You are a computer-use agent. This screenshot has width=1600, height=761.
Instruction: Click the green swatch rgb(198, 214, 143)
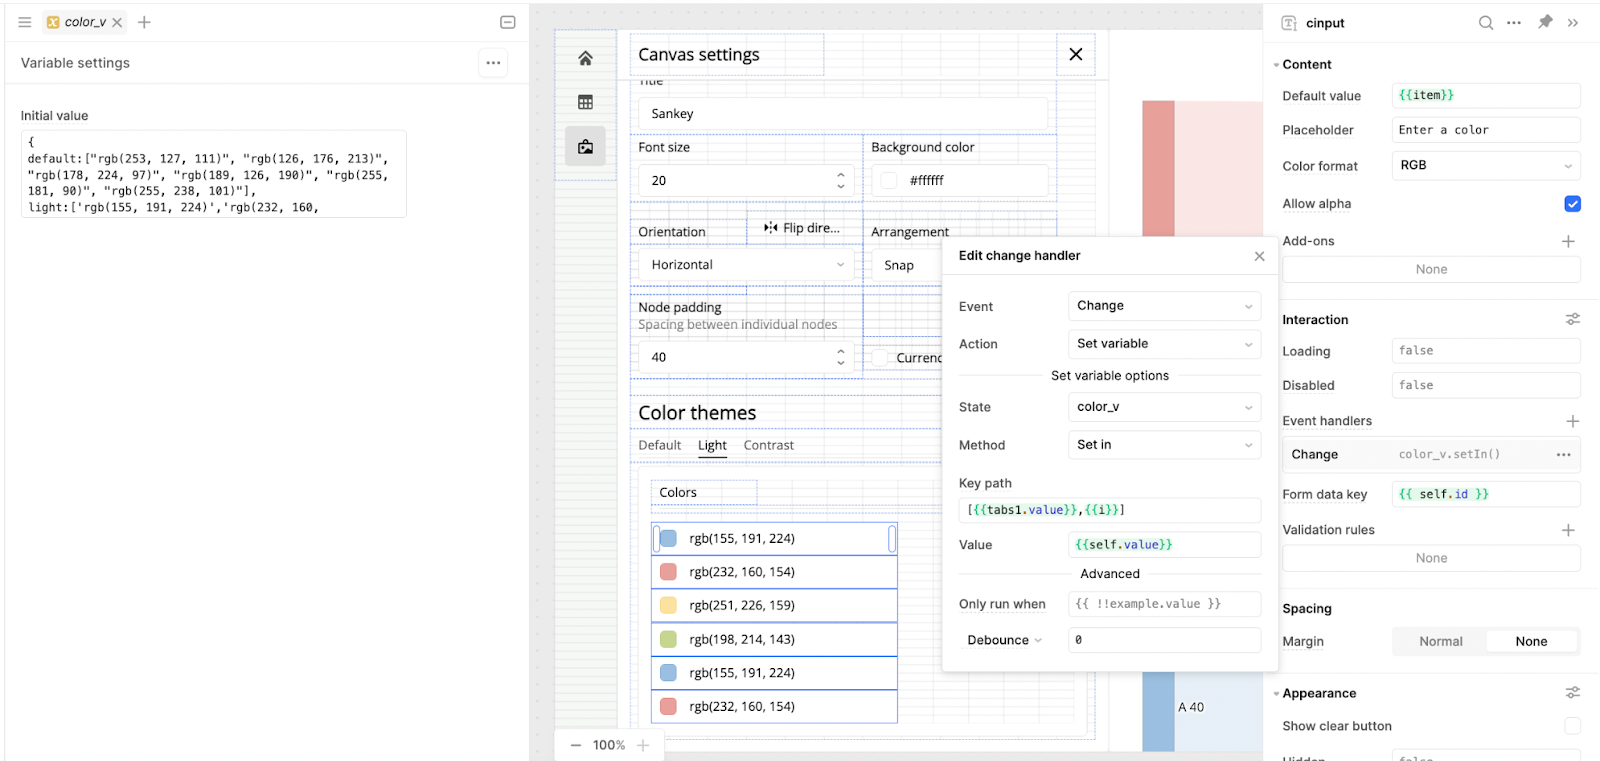click(668, 639)
